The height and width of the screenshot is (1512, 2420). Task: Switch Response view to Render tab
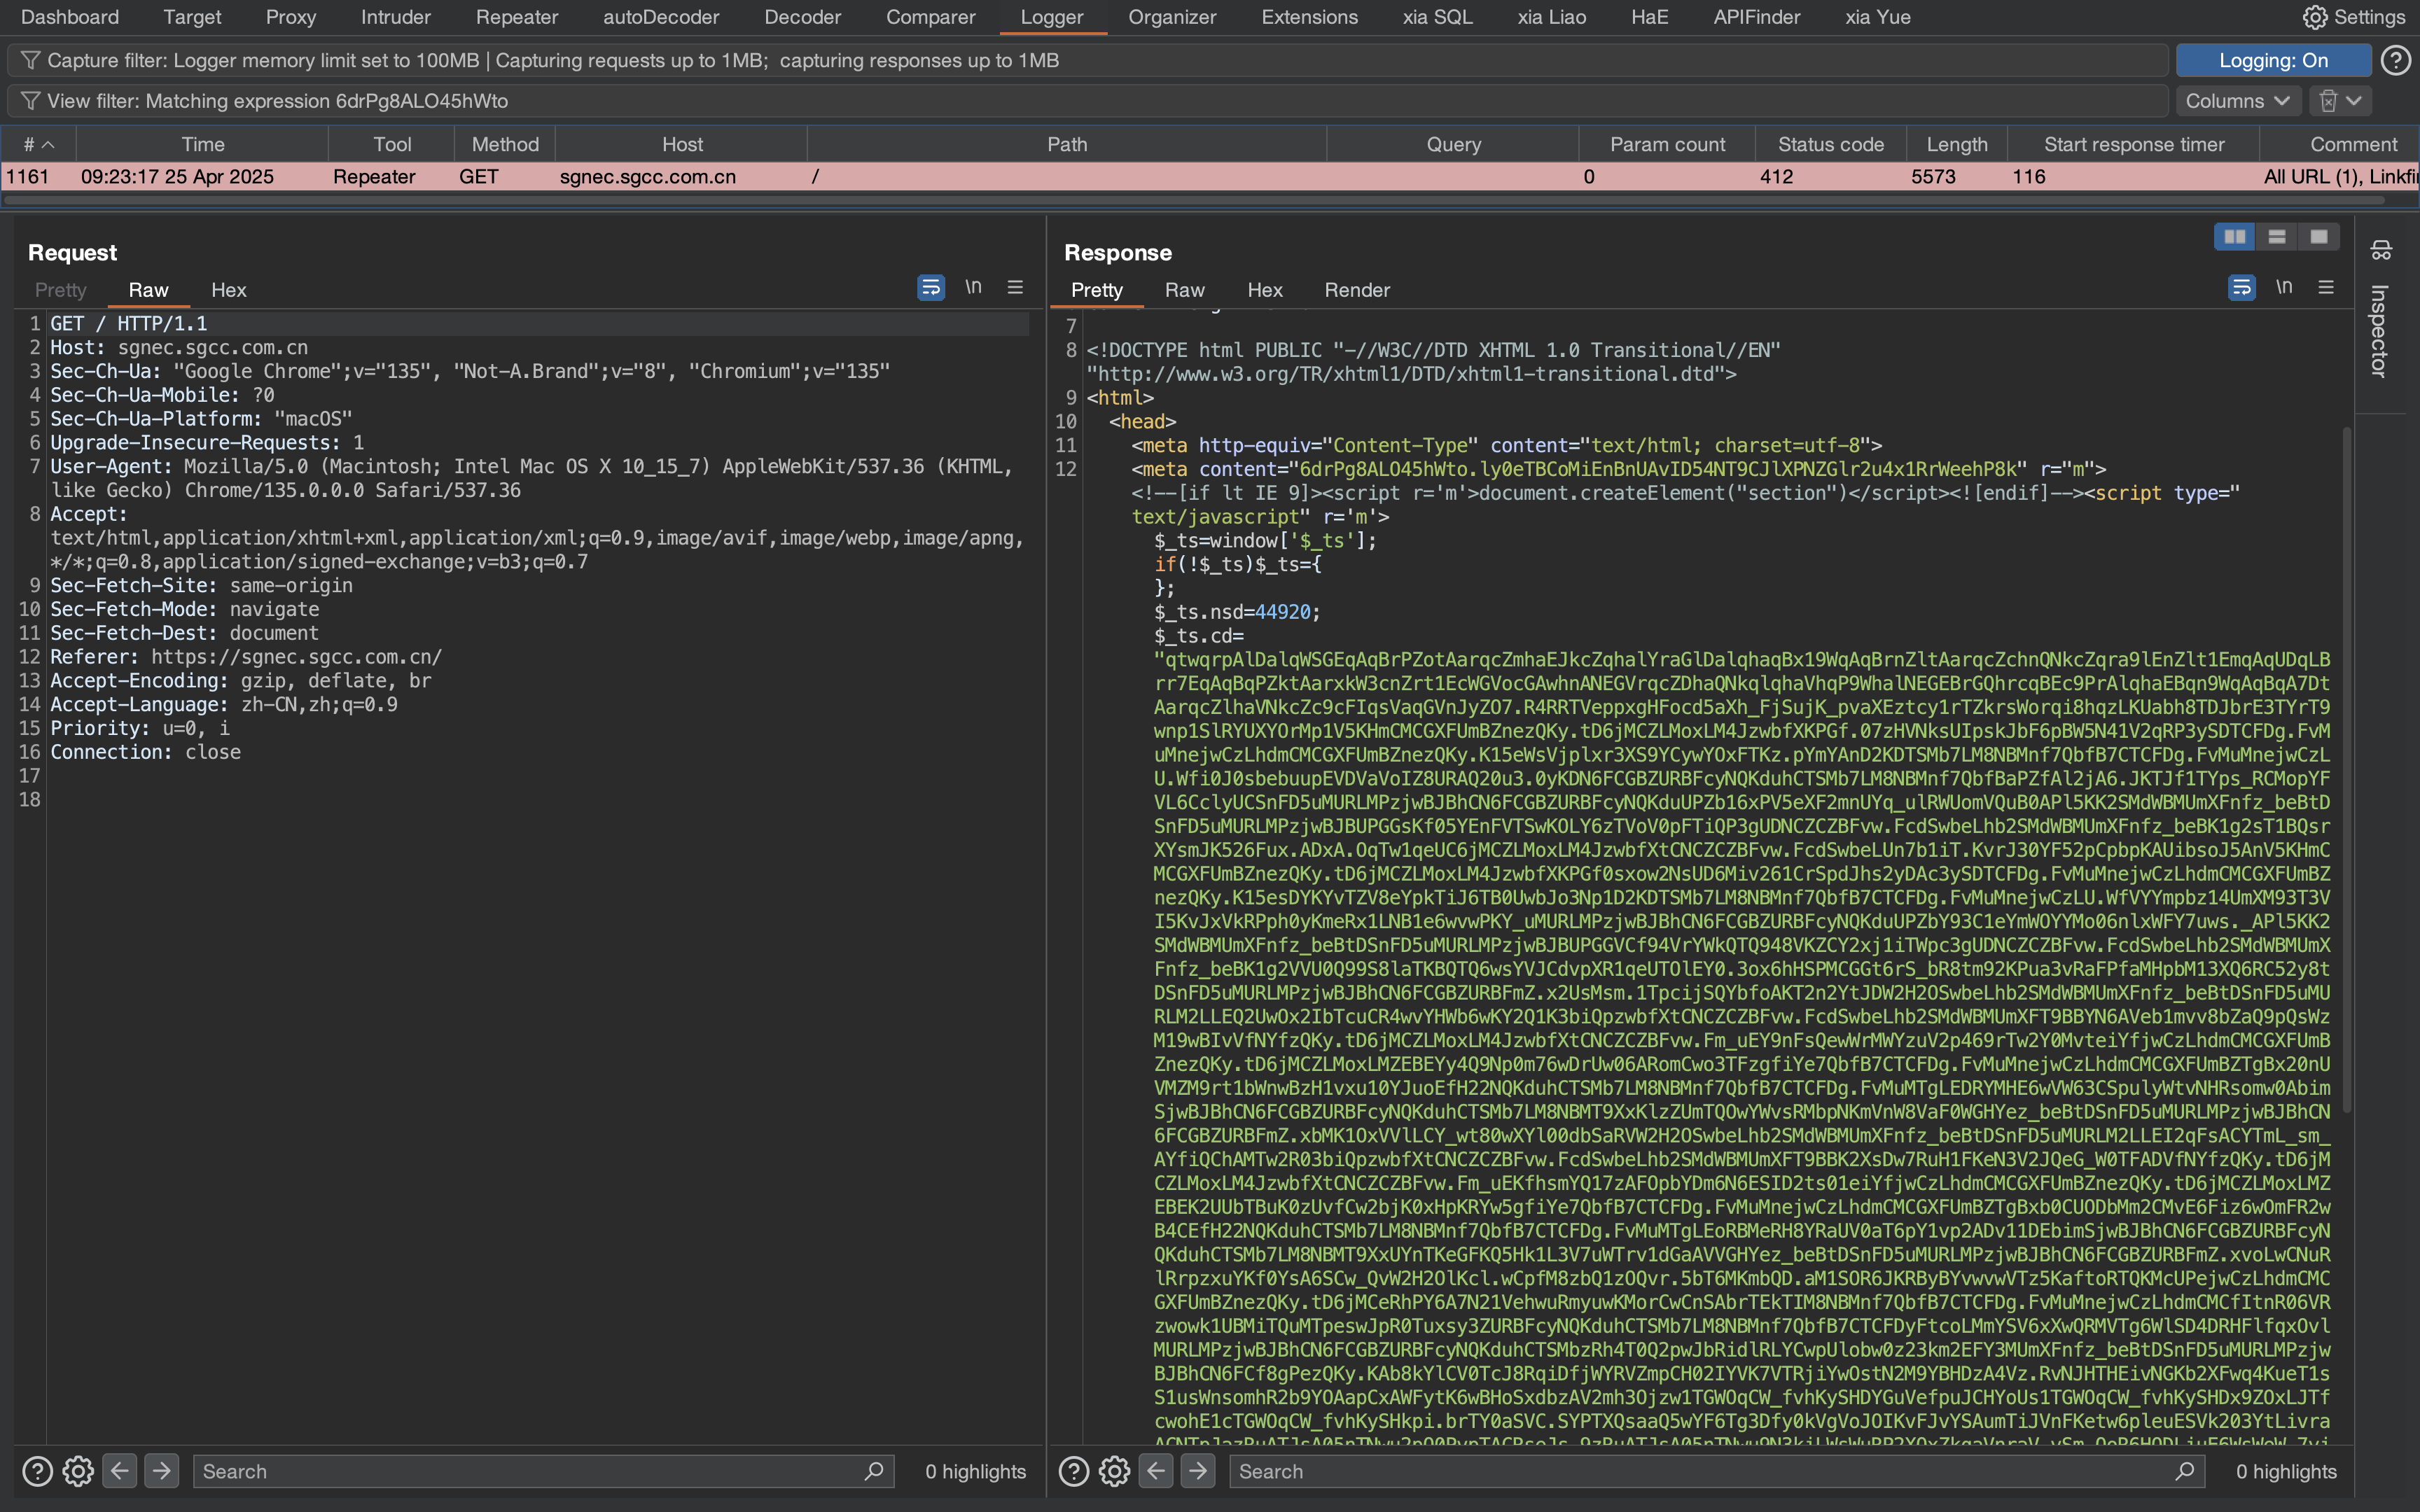tap(1356, 290)
